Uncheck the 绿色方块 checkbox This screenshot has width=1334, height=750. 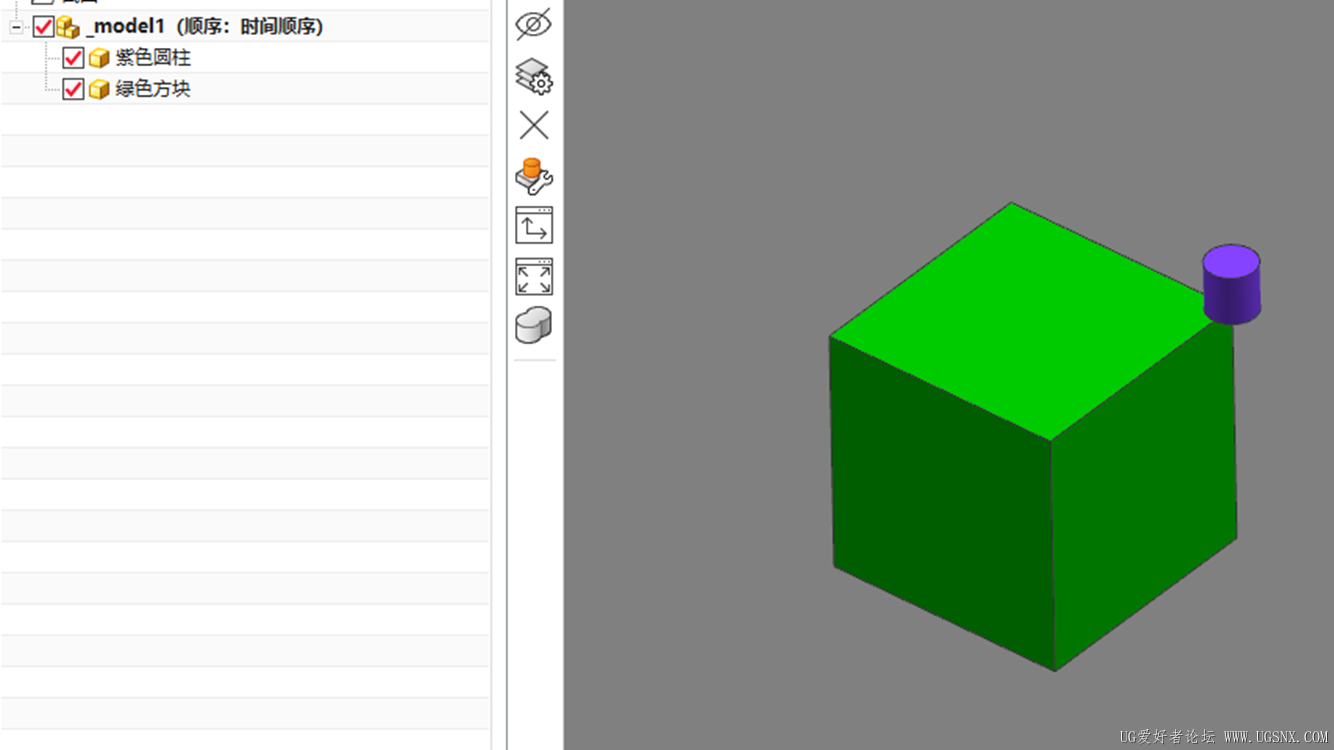pyautogui.click(x=73, y=89)
